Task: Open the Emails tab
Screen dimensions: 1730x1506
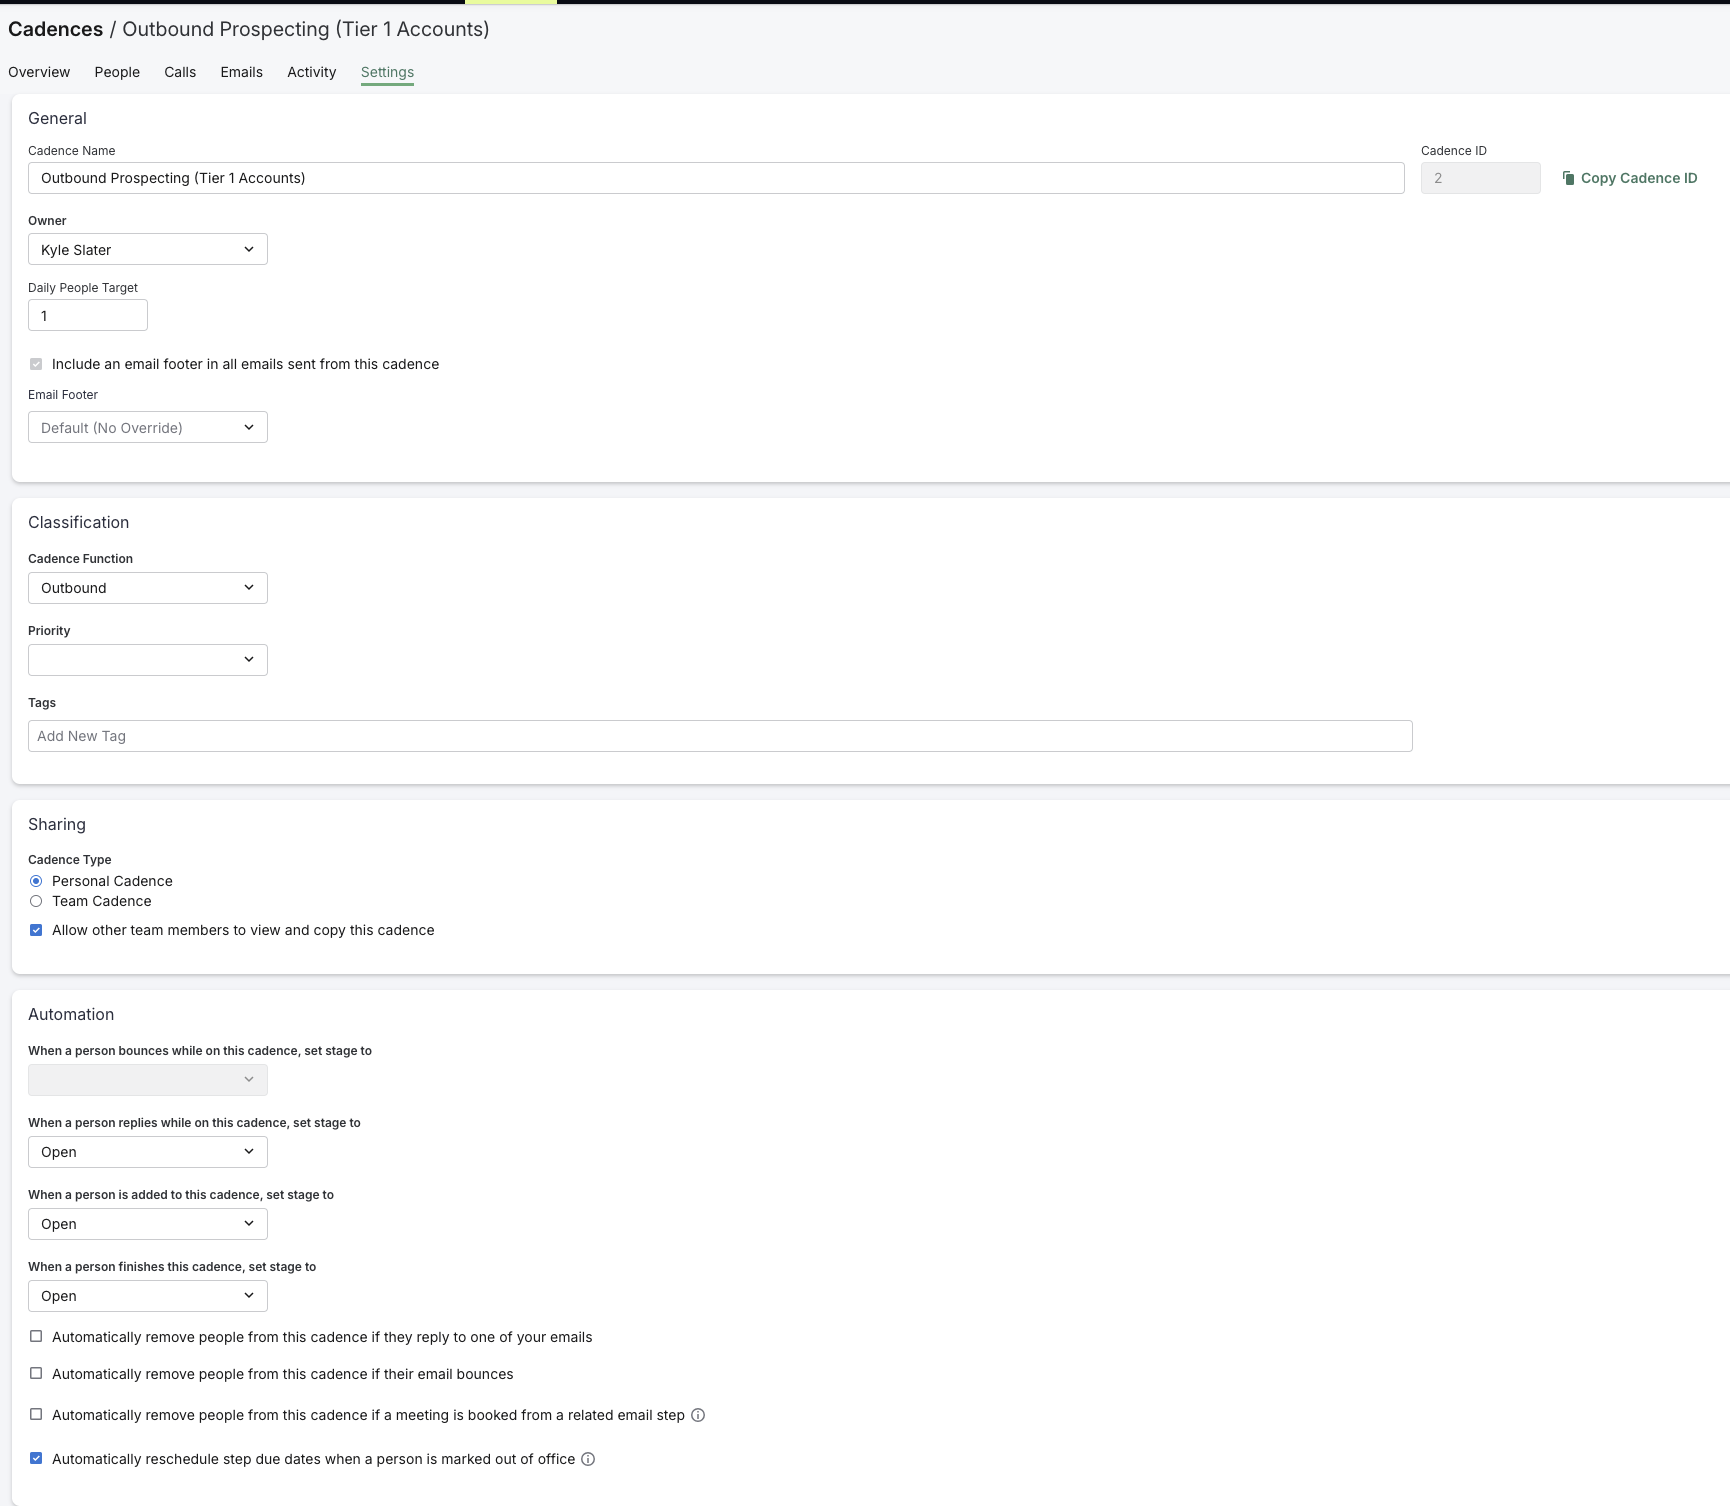Action: 241,72
